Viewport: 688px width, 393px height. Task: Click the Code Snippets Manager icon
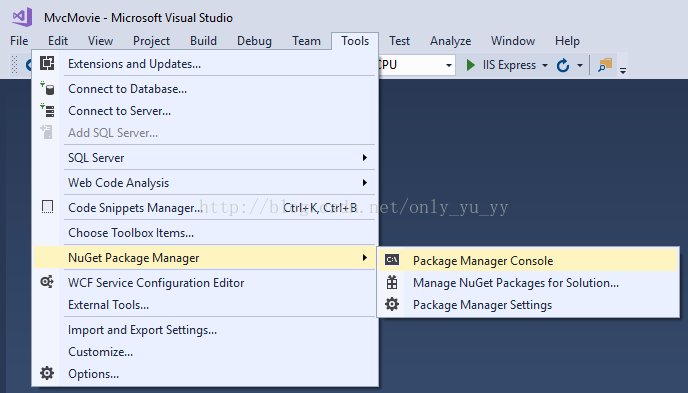point(47,207)
